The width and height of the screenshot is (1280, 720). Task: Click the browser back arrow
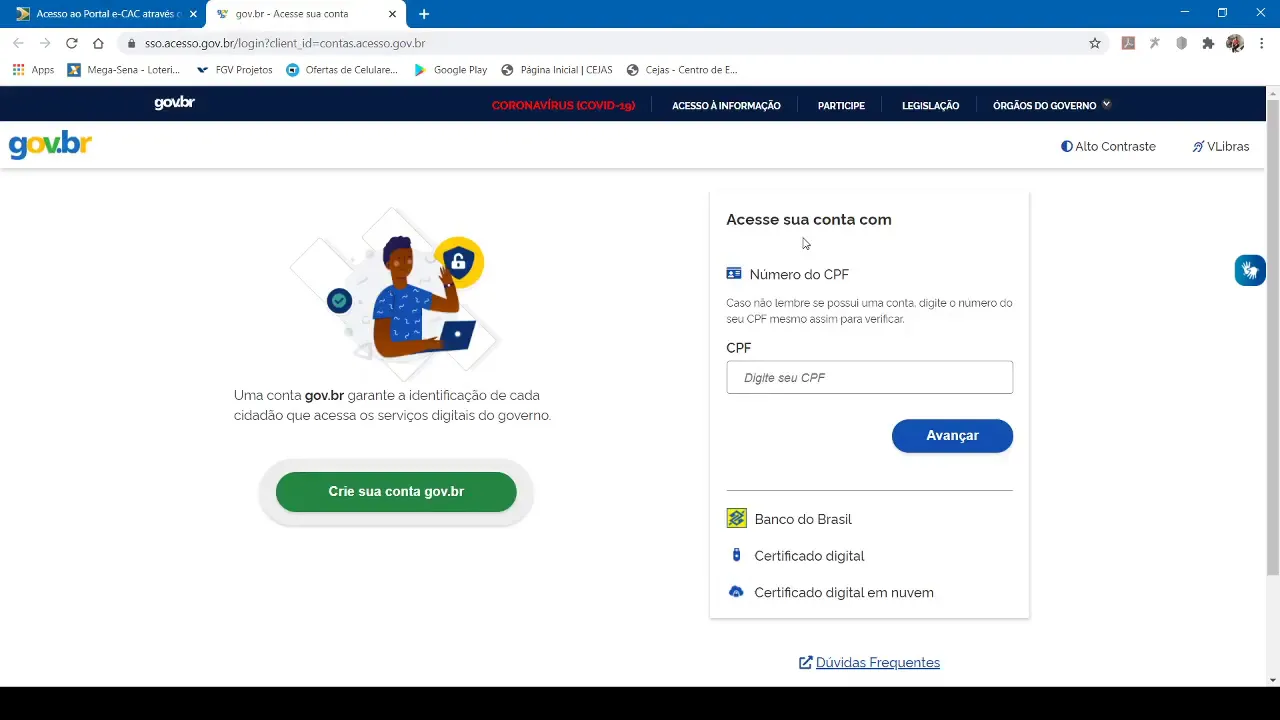[18, 43]
